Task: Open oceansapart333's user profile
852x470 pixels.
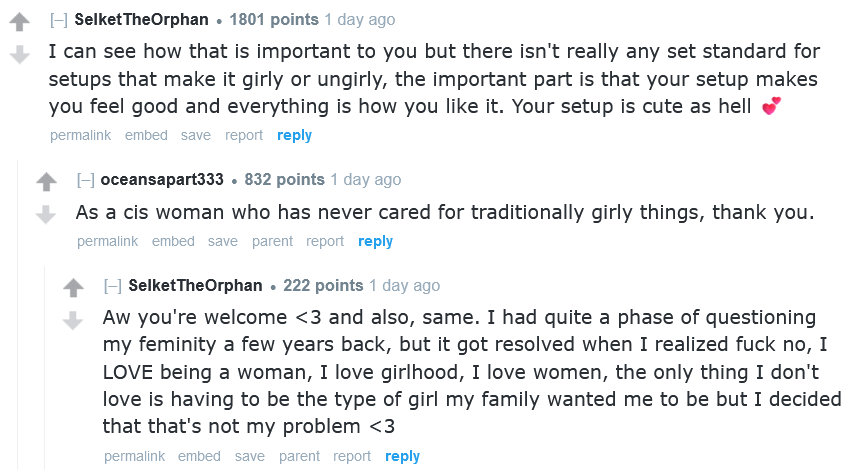Action: (162, 180)
